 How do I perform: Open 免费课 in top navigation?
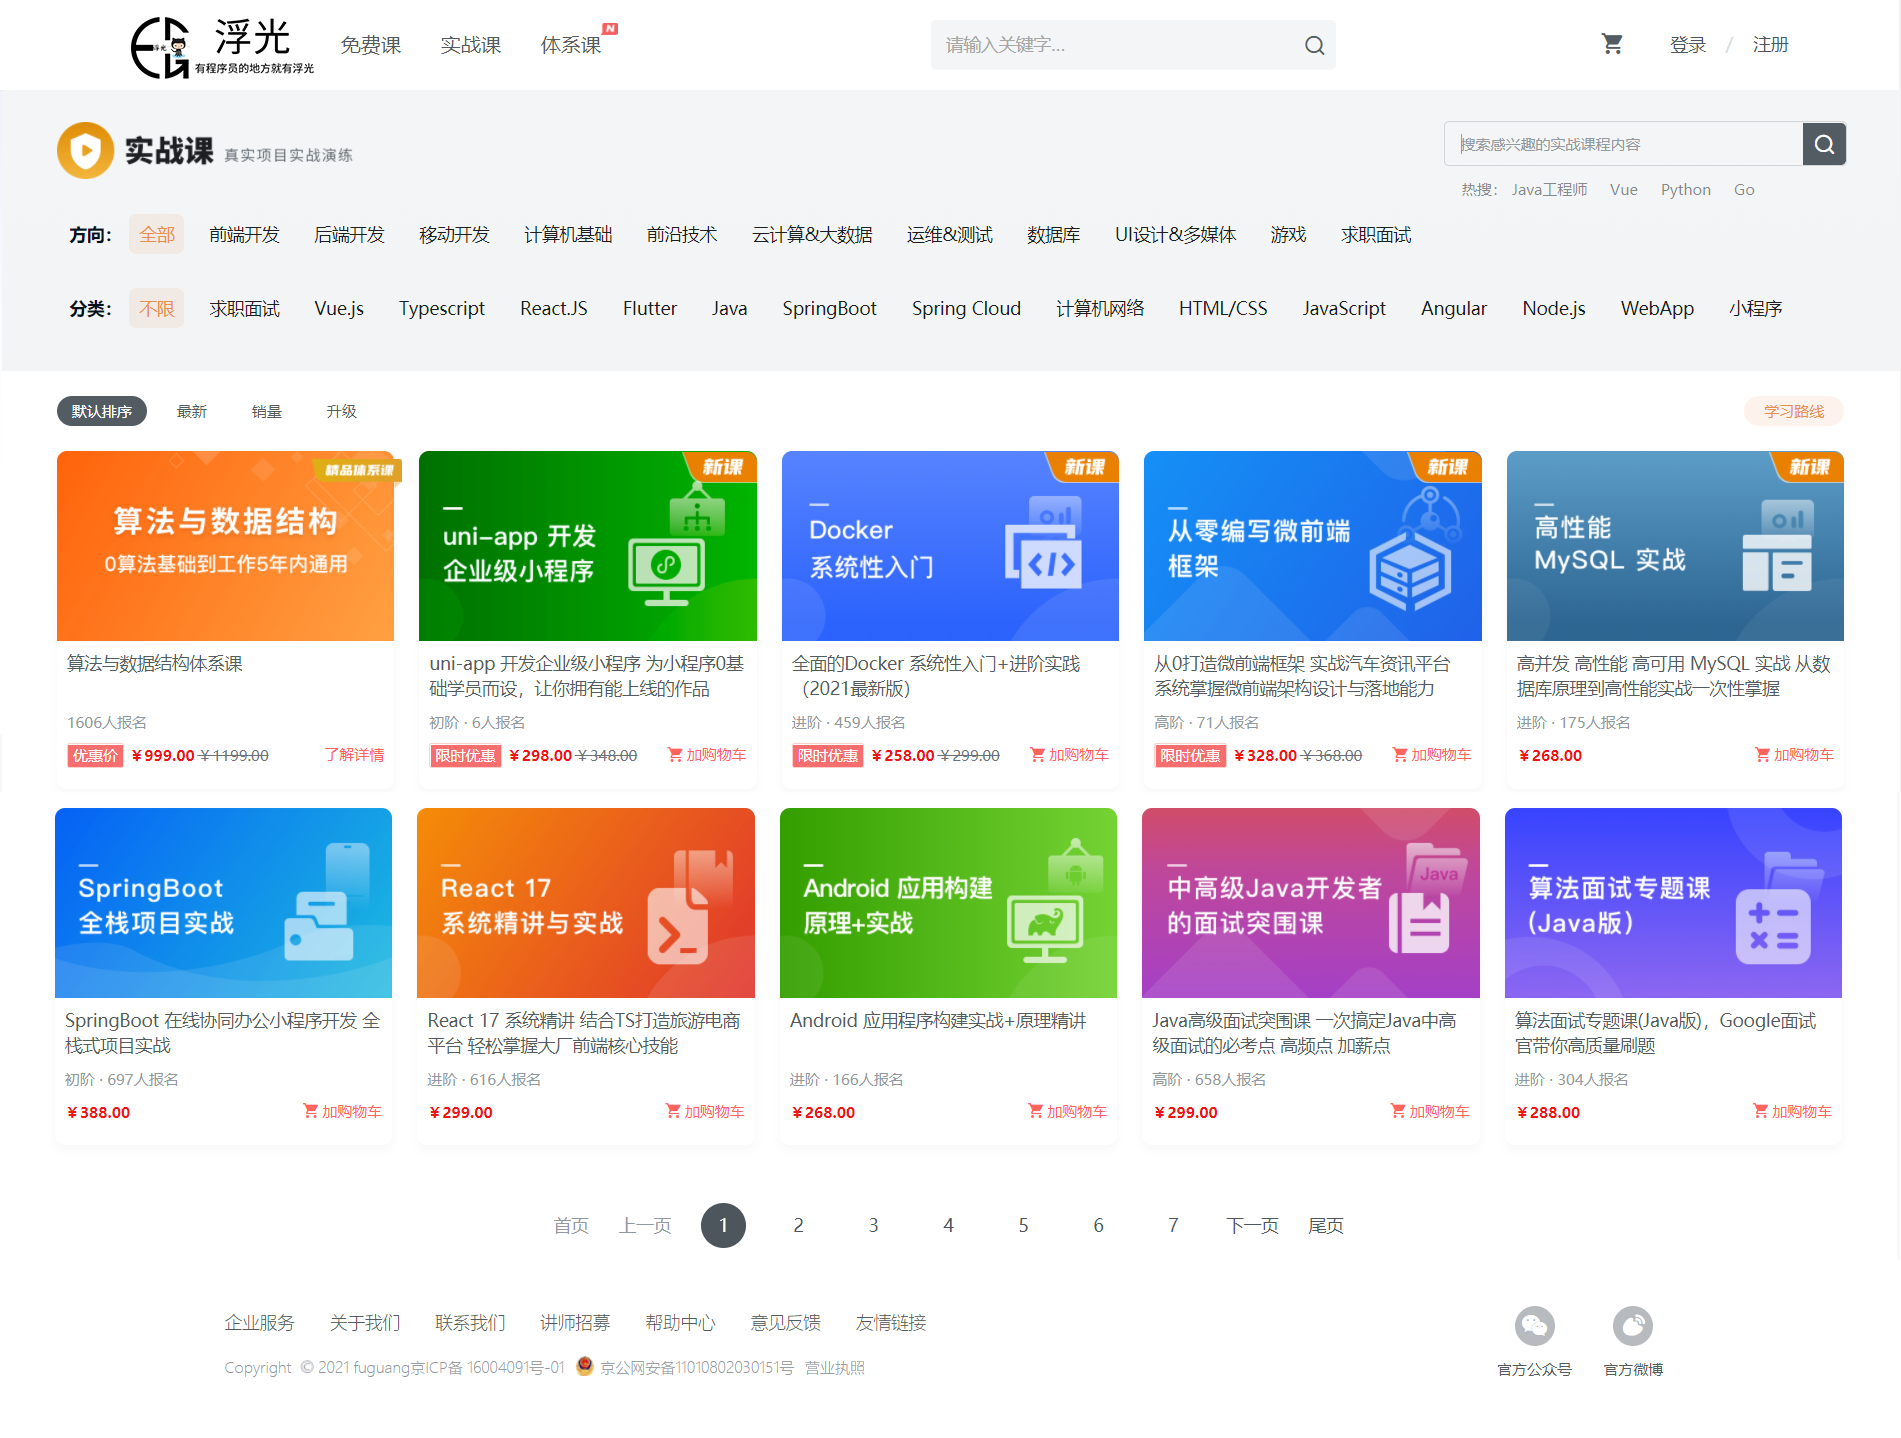(x=370, y=45)
